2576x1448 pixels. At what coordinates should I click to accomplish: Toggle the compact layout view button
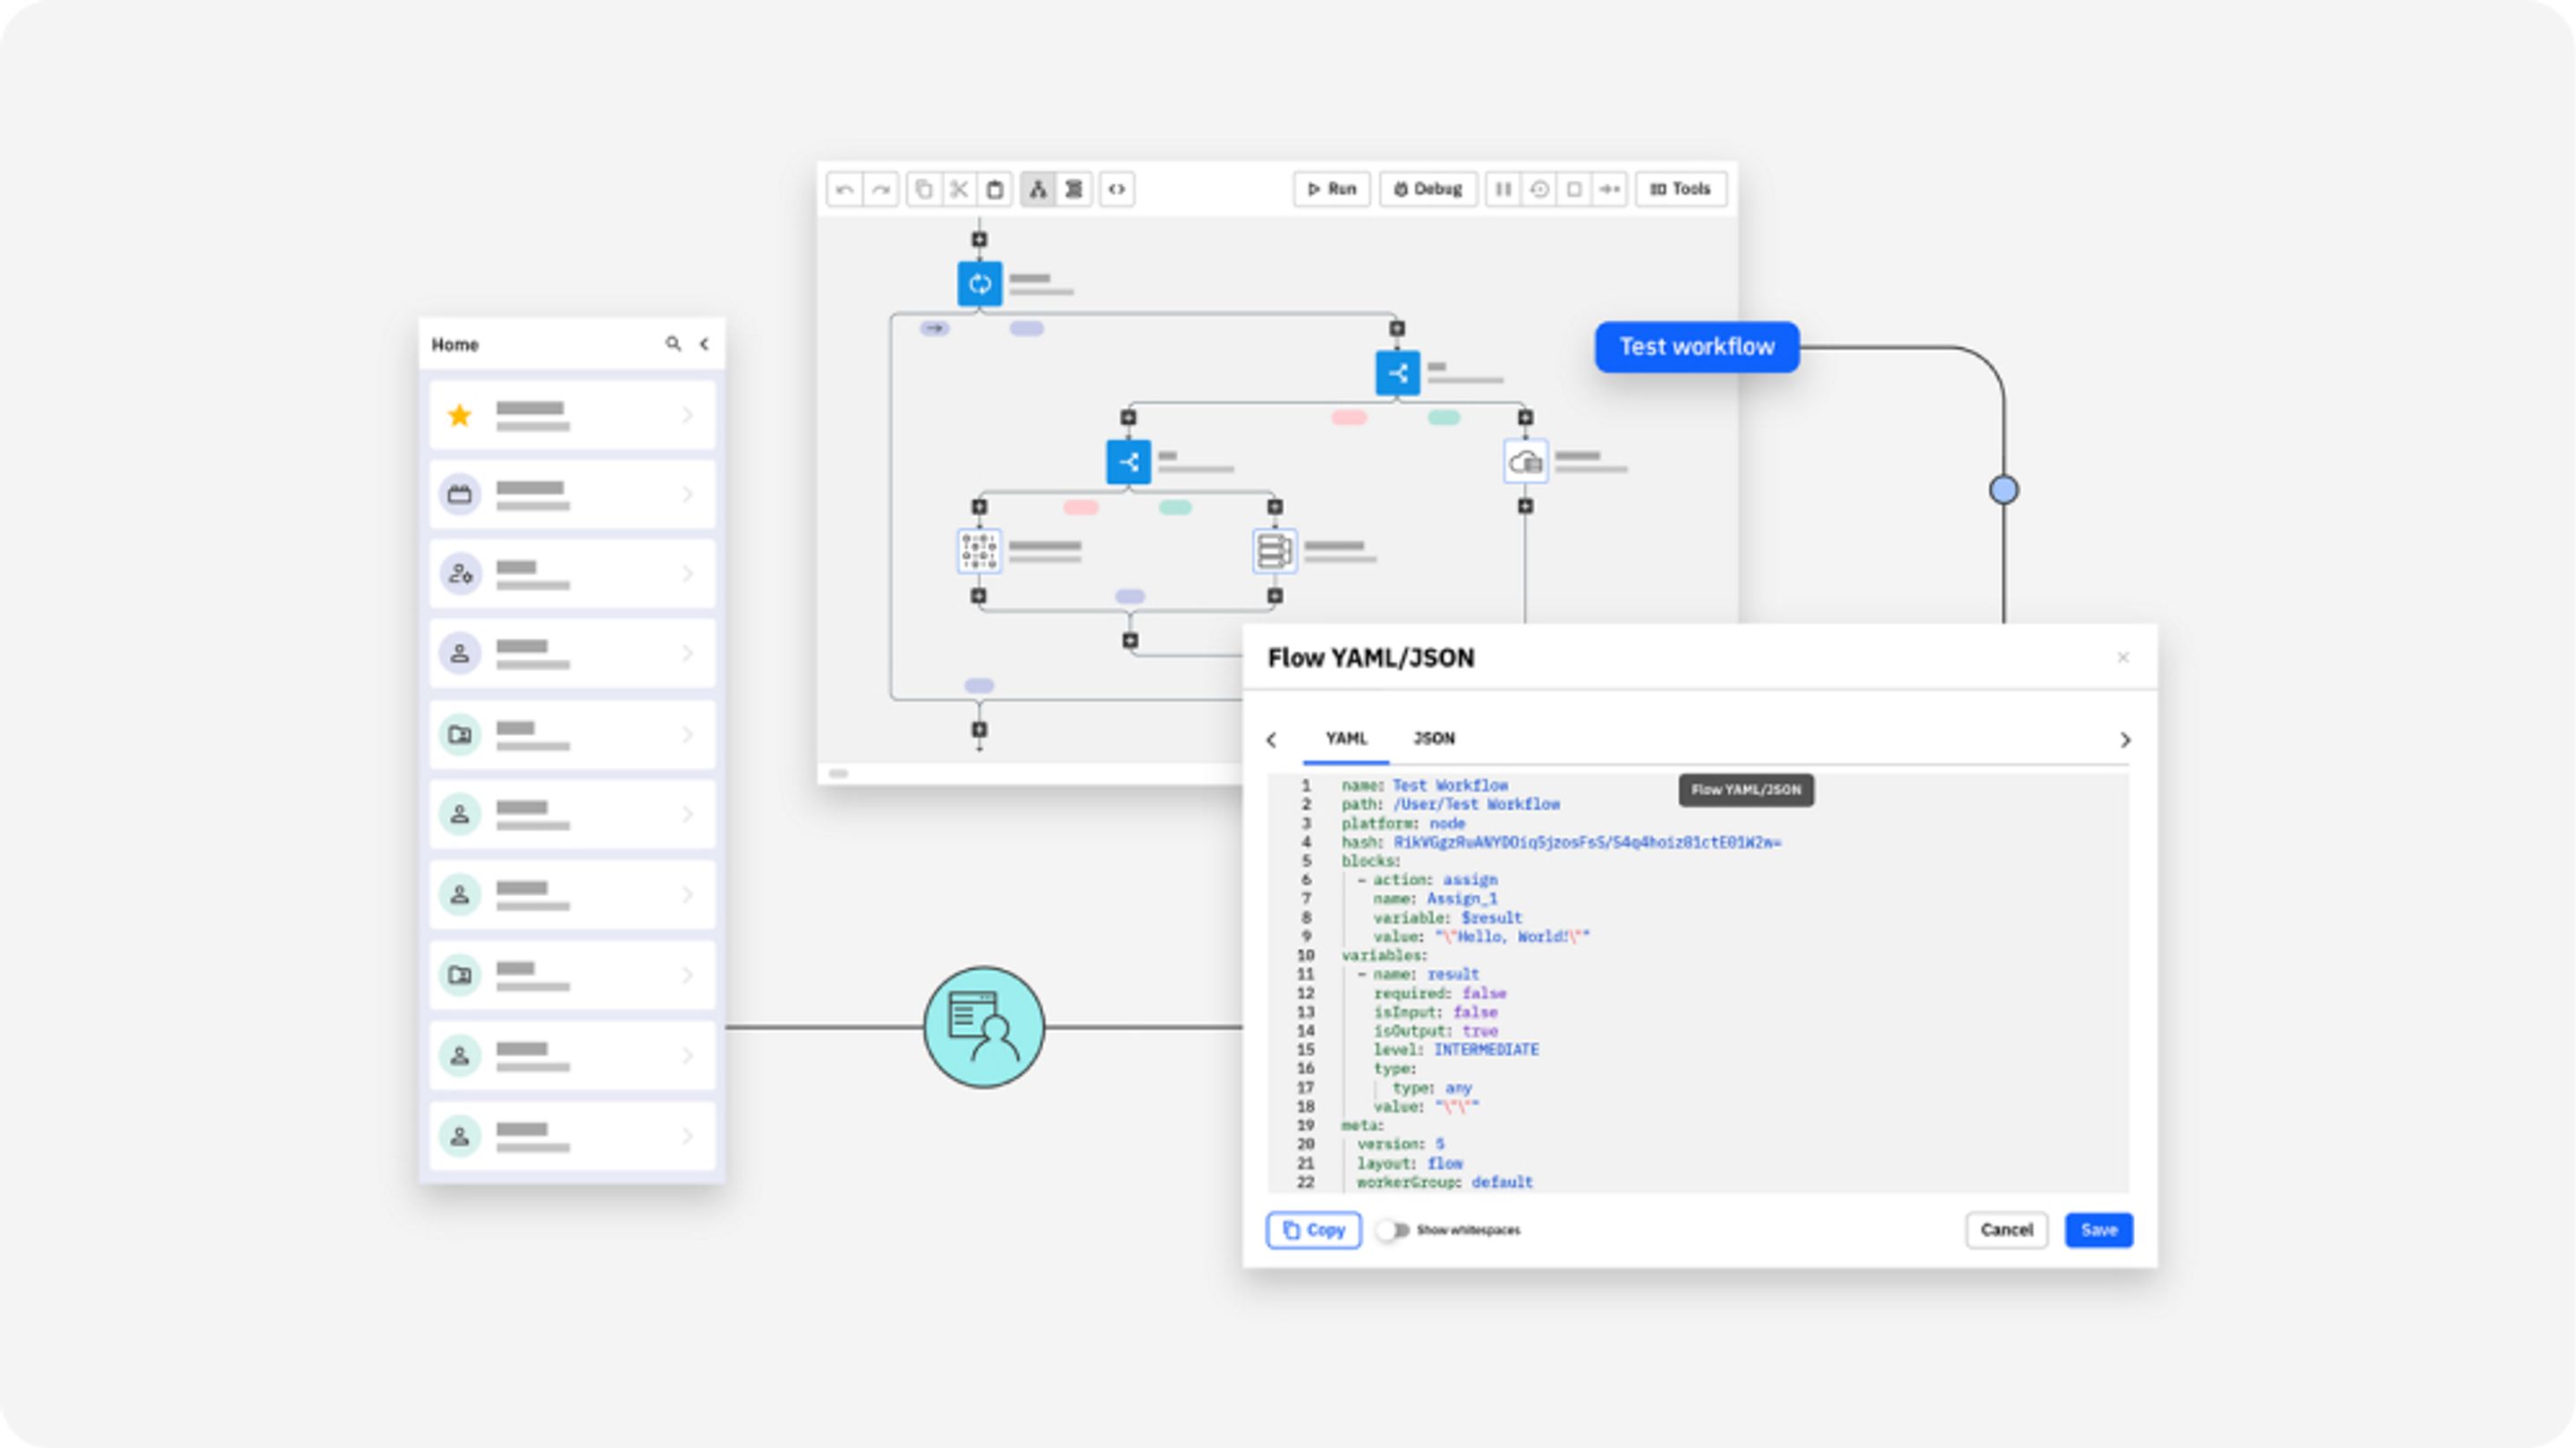click(1074, 189)
